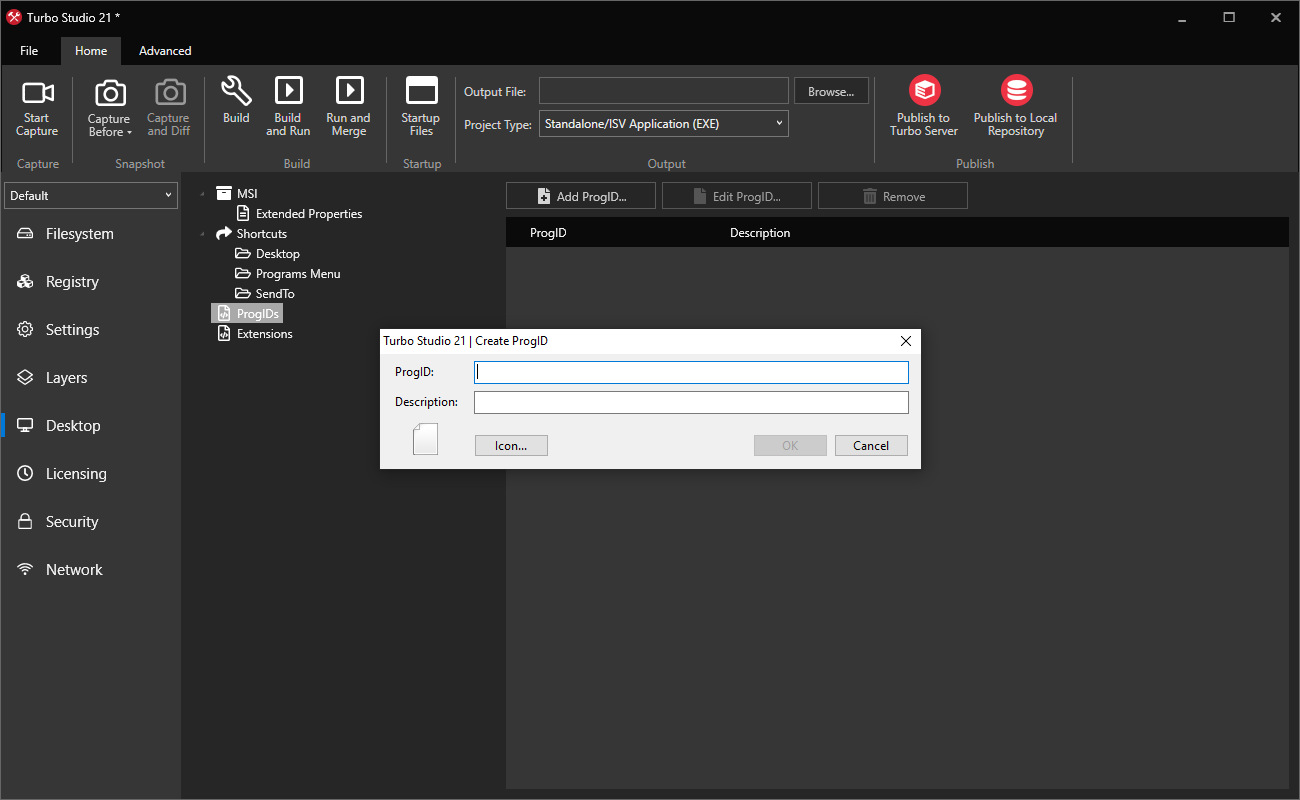Click Build and Run
The width and height of the screenshot is (1300, 800).
pyautogui.click(x=288, y=105)
